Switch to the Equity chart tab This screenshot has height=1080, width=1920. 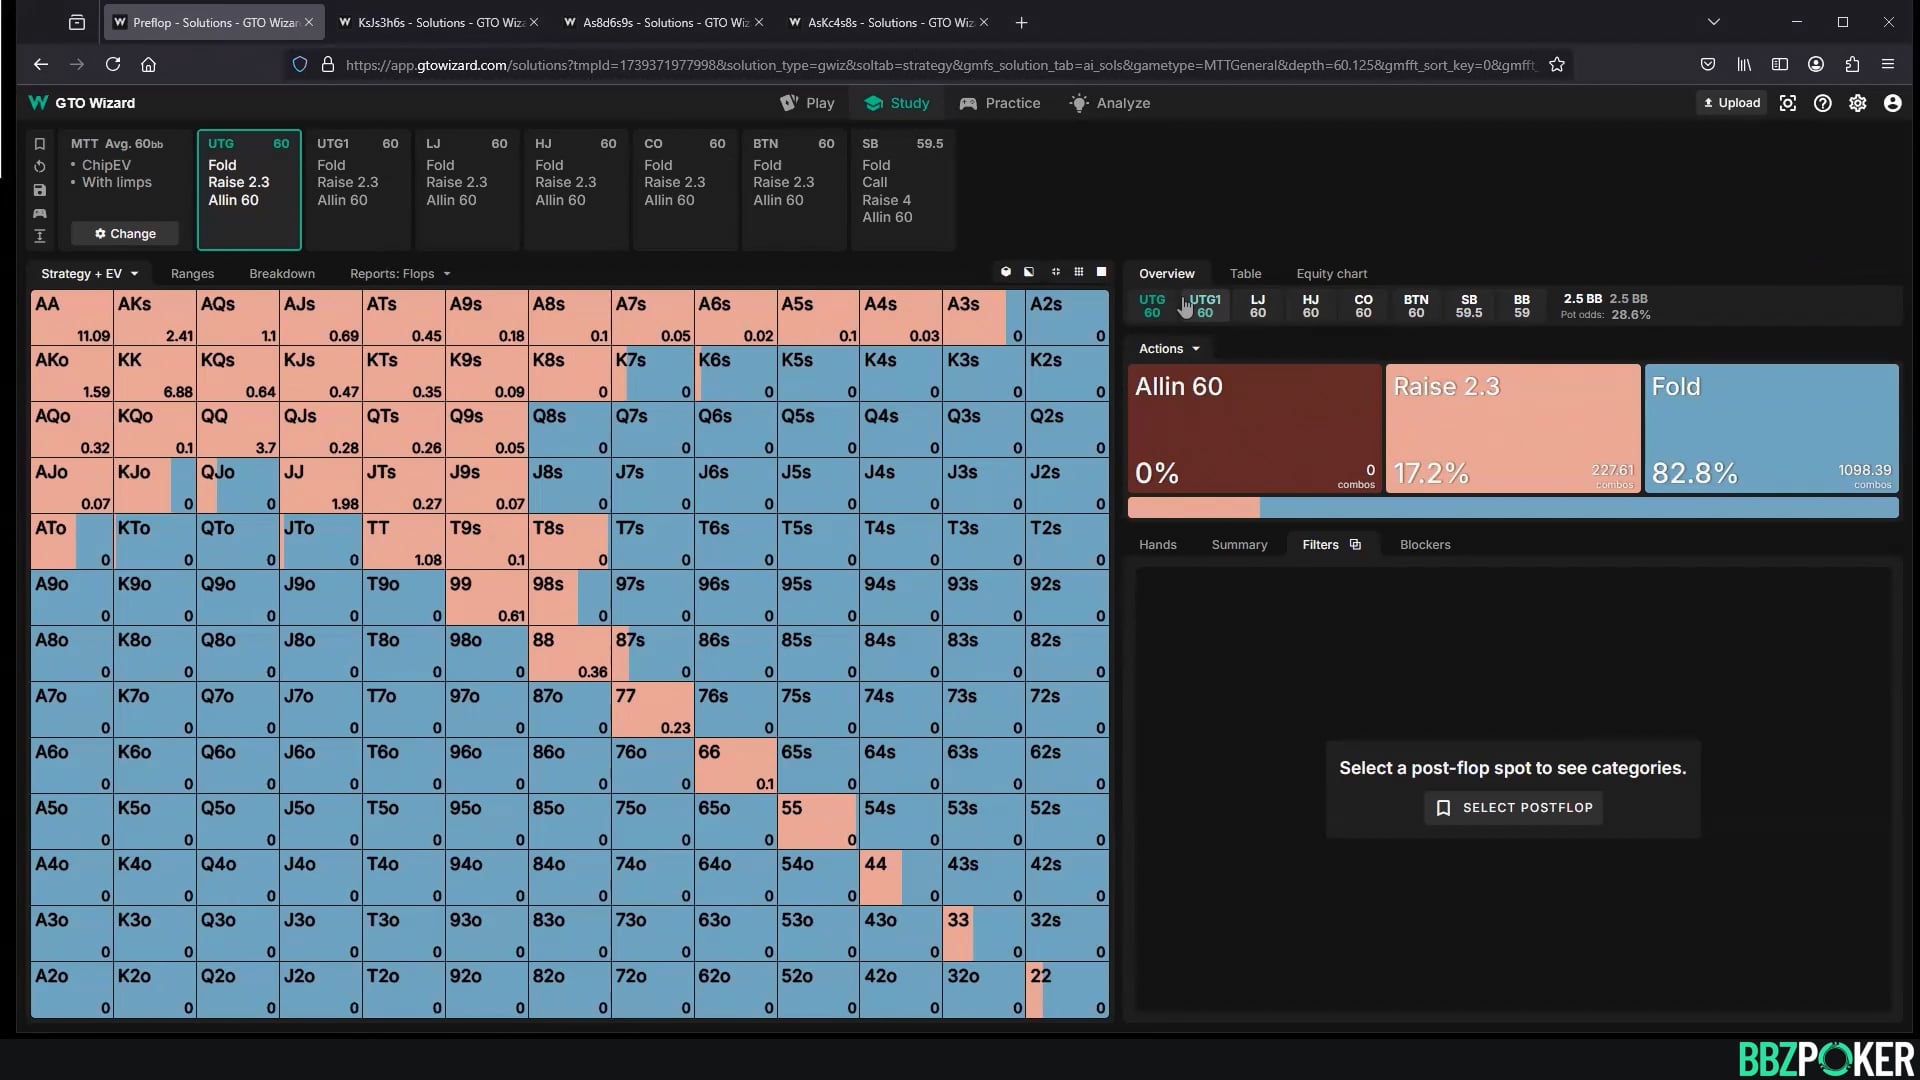tap(1331, 273)
